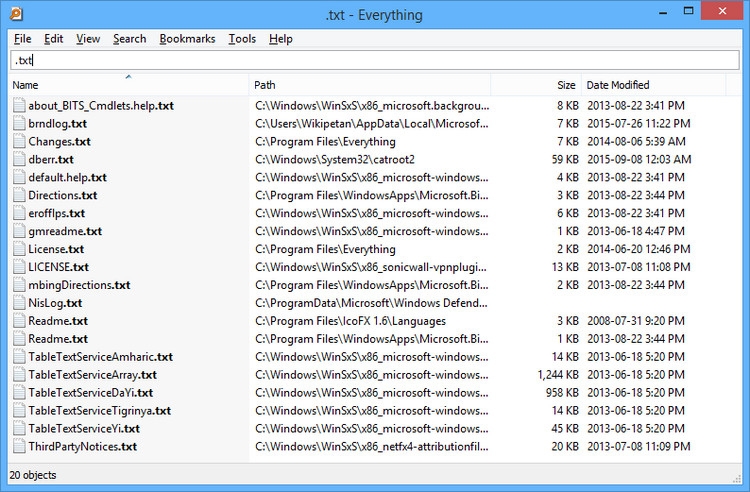Screen dimensions: 750x492
Task: Click path C:\Windows\System32\catroot2
Action: (x=335, y=160)
